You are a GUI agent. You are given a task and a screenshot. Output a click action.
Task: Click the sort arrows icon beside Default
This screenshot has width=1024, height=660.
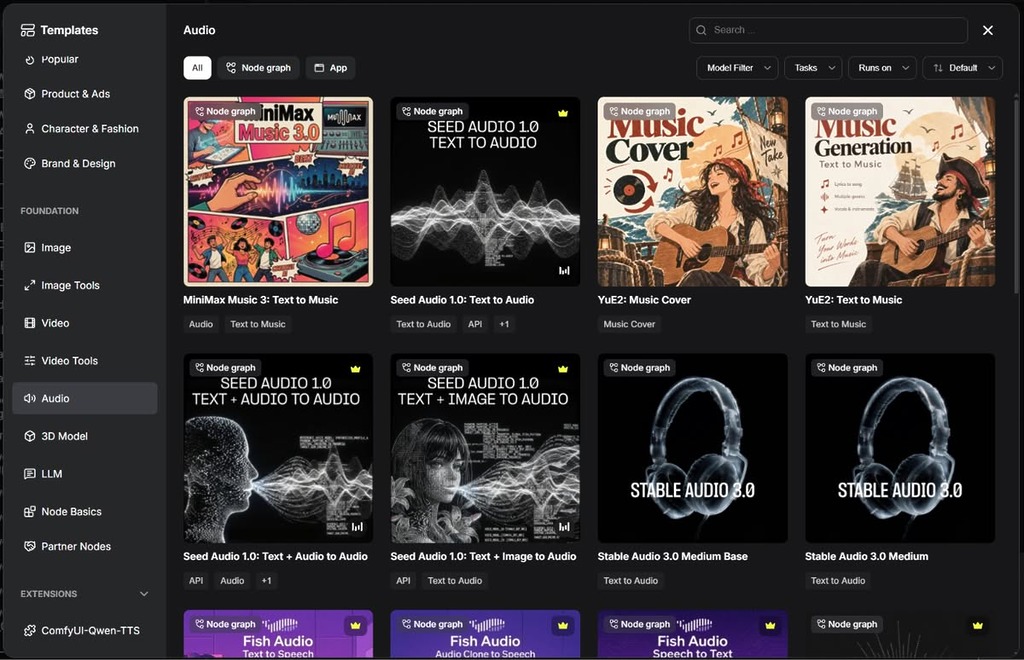[938, 68]
